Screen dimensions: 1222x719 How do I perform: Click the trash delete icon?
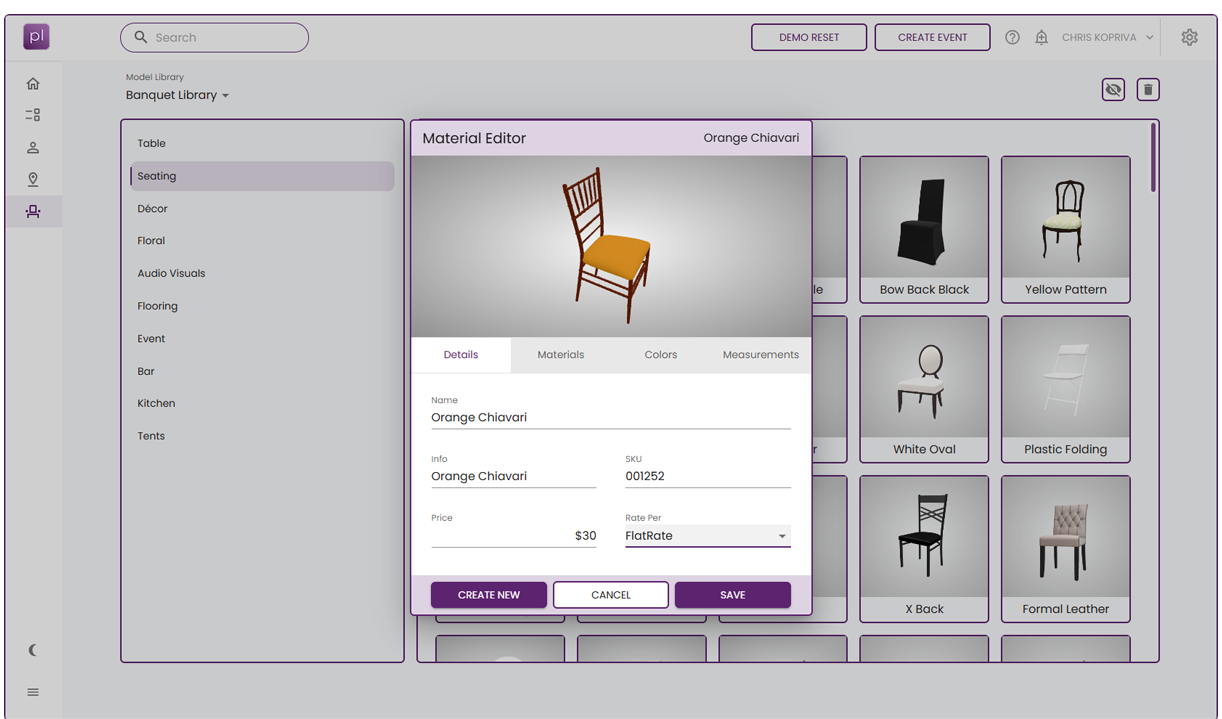tap(1148, 90)
